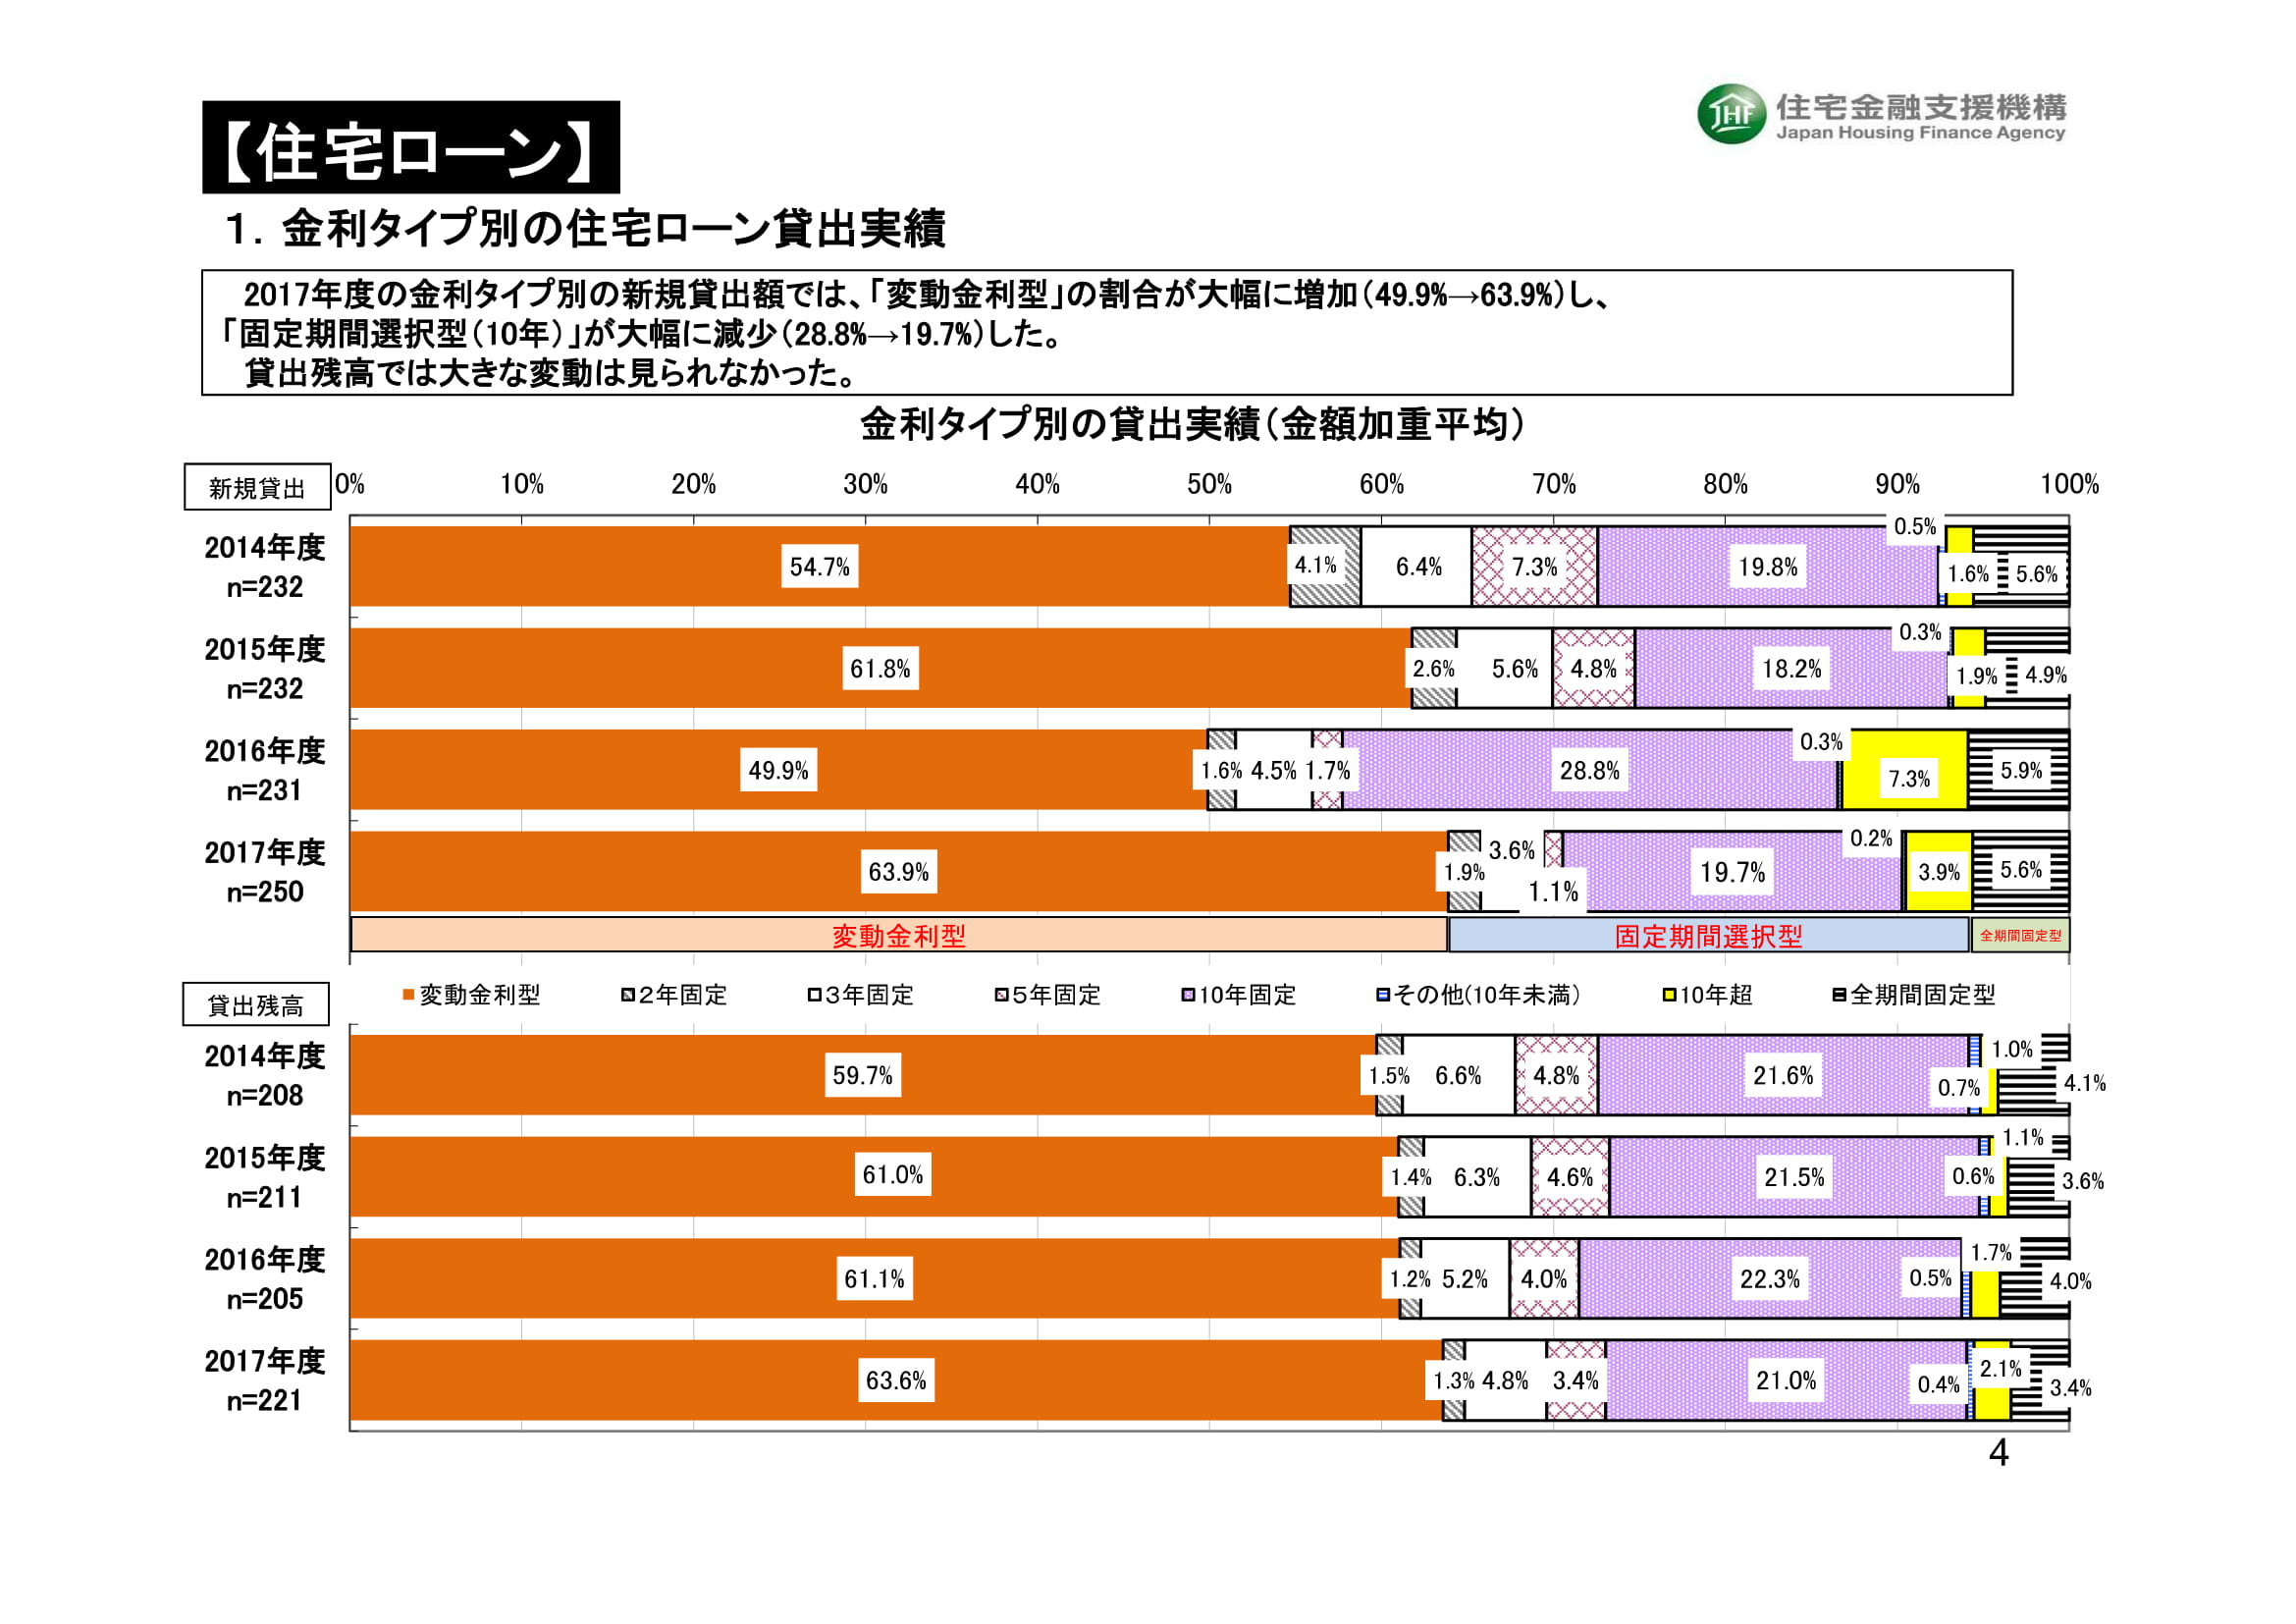The width and height of the screenshot is (2296, 1624).
Task: Select the 新規貸出 label box
Action: pyautogui.click(x=258, y=488)
